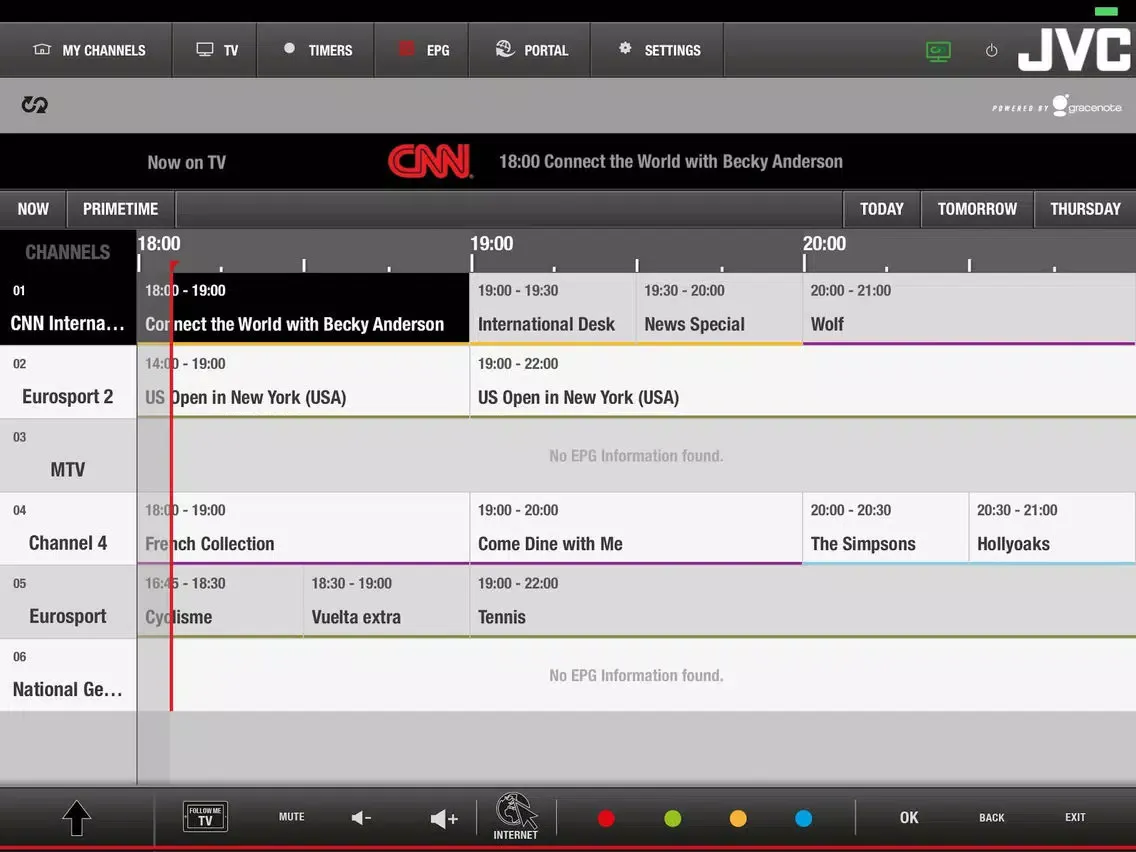This screenshot has width=1136, height=852.
Task: Open the Timers tab
Action: point(316,50)
